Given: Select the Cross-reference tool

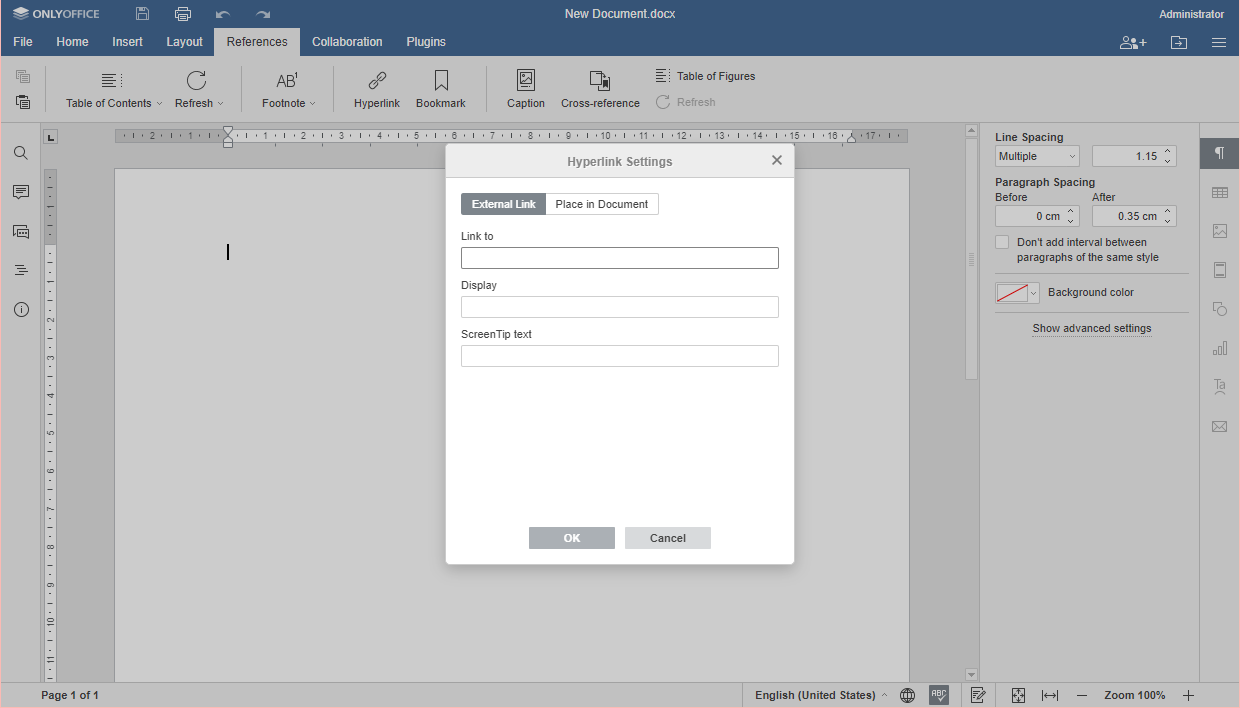Looking at the screenshot, I should (600, 88).
